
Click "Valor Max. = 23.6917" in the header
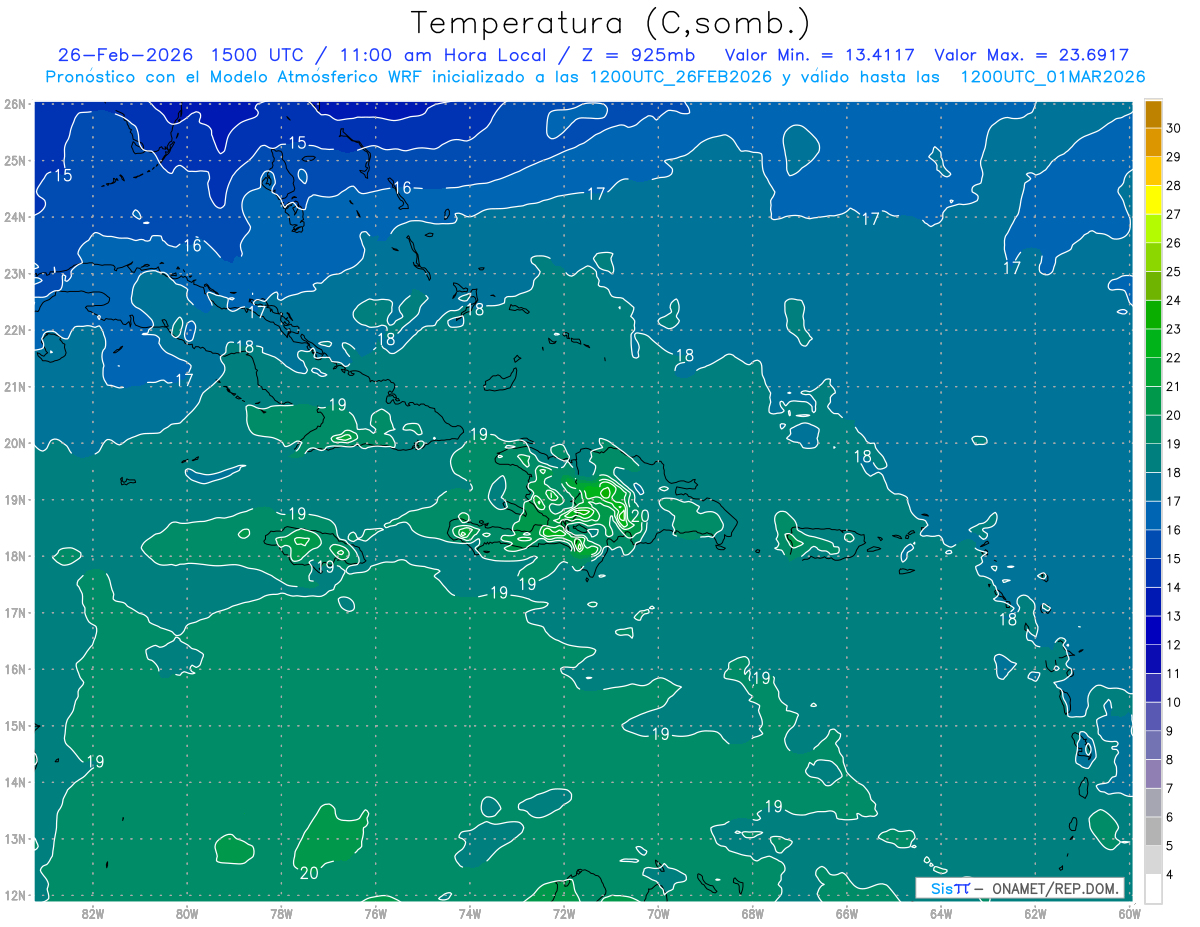coord(1031,55)
